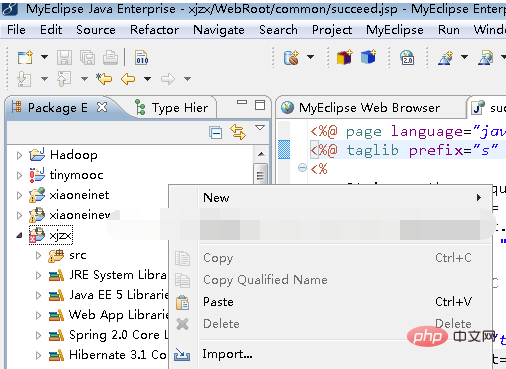The width and height of the screenshot is (506, 369).
Task: Open the New submenu in context menu
Action: tap(330, 198)
